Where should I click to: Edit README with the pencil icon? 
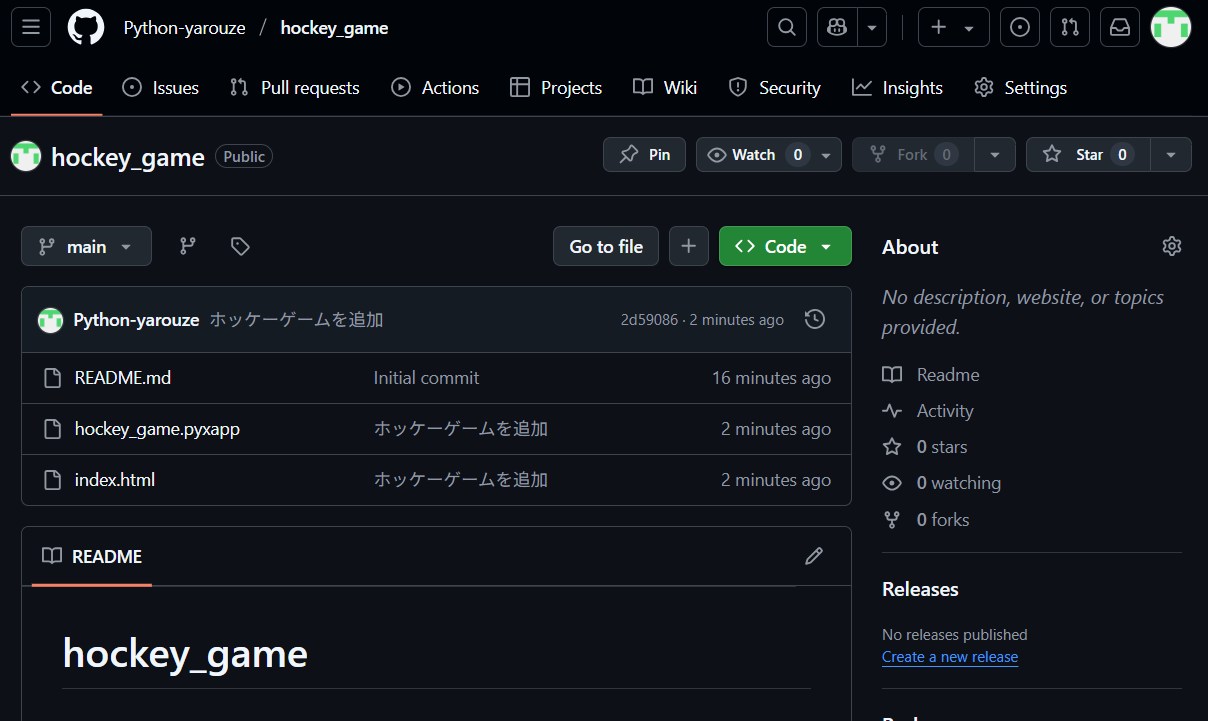(x=814, y=556)
